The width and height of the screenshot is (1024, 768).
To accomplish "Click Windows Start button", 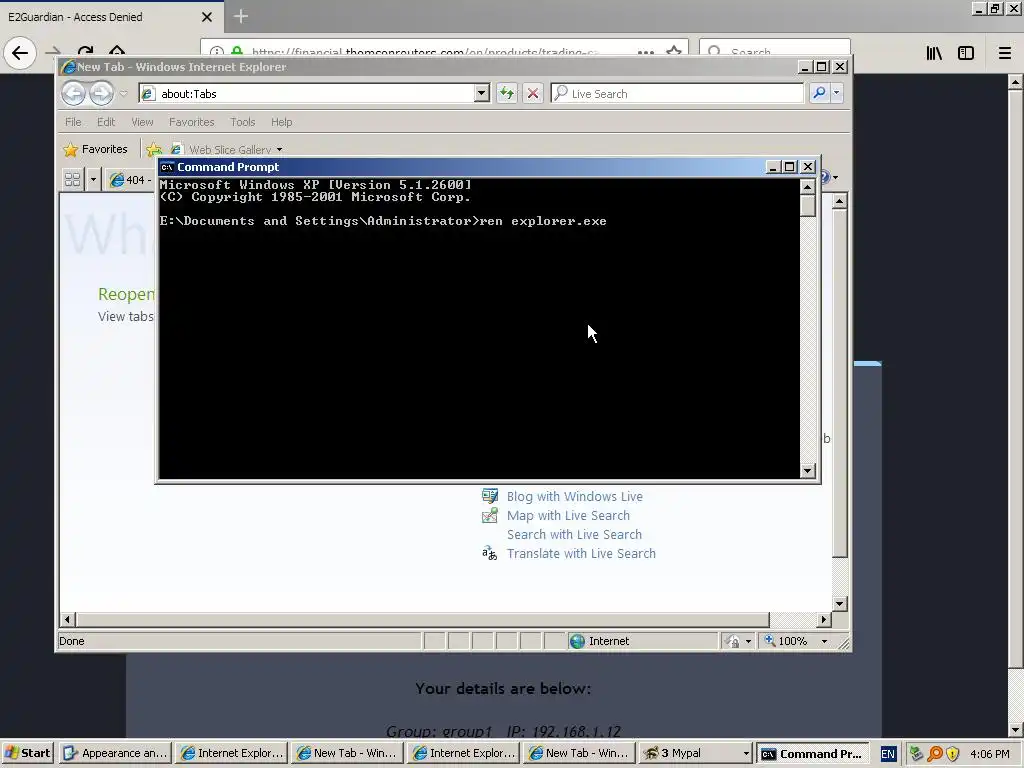I will [27, 753].
